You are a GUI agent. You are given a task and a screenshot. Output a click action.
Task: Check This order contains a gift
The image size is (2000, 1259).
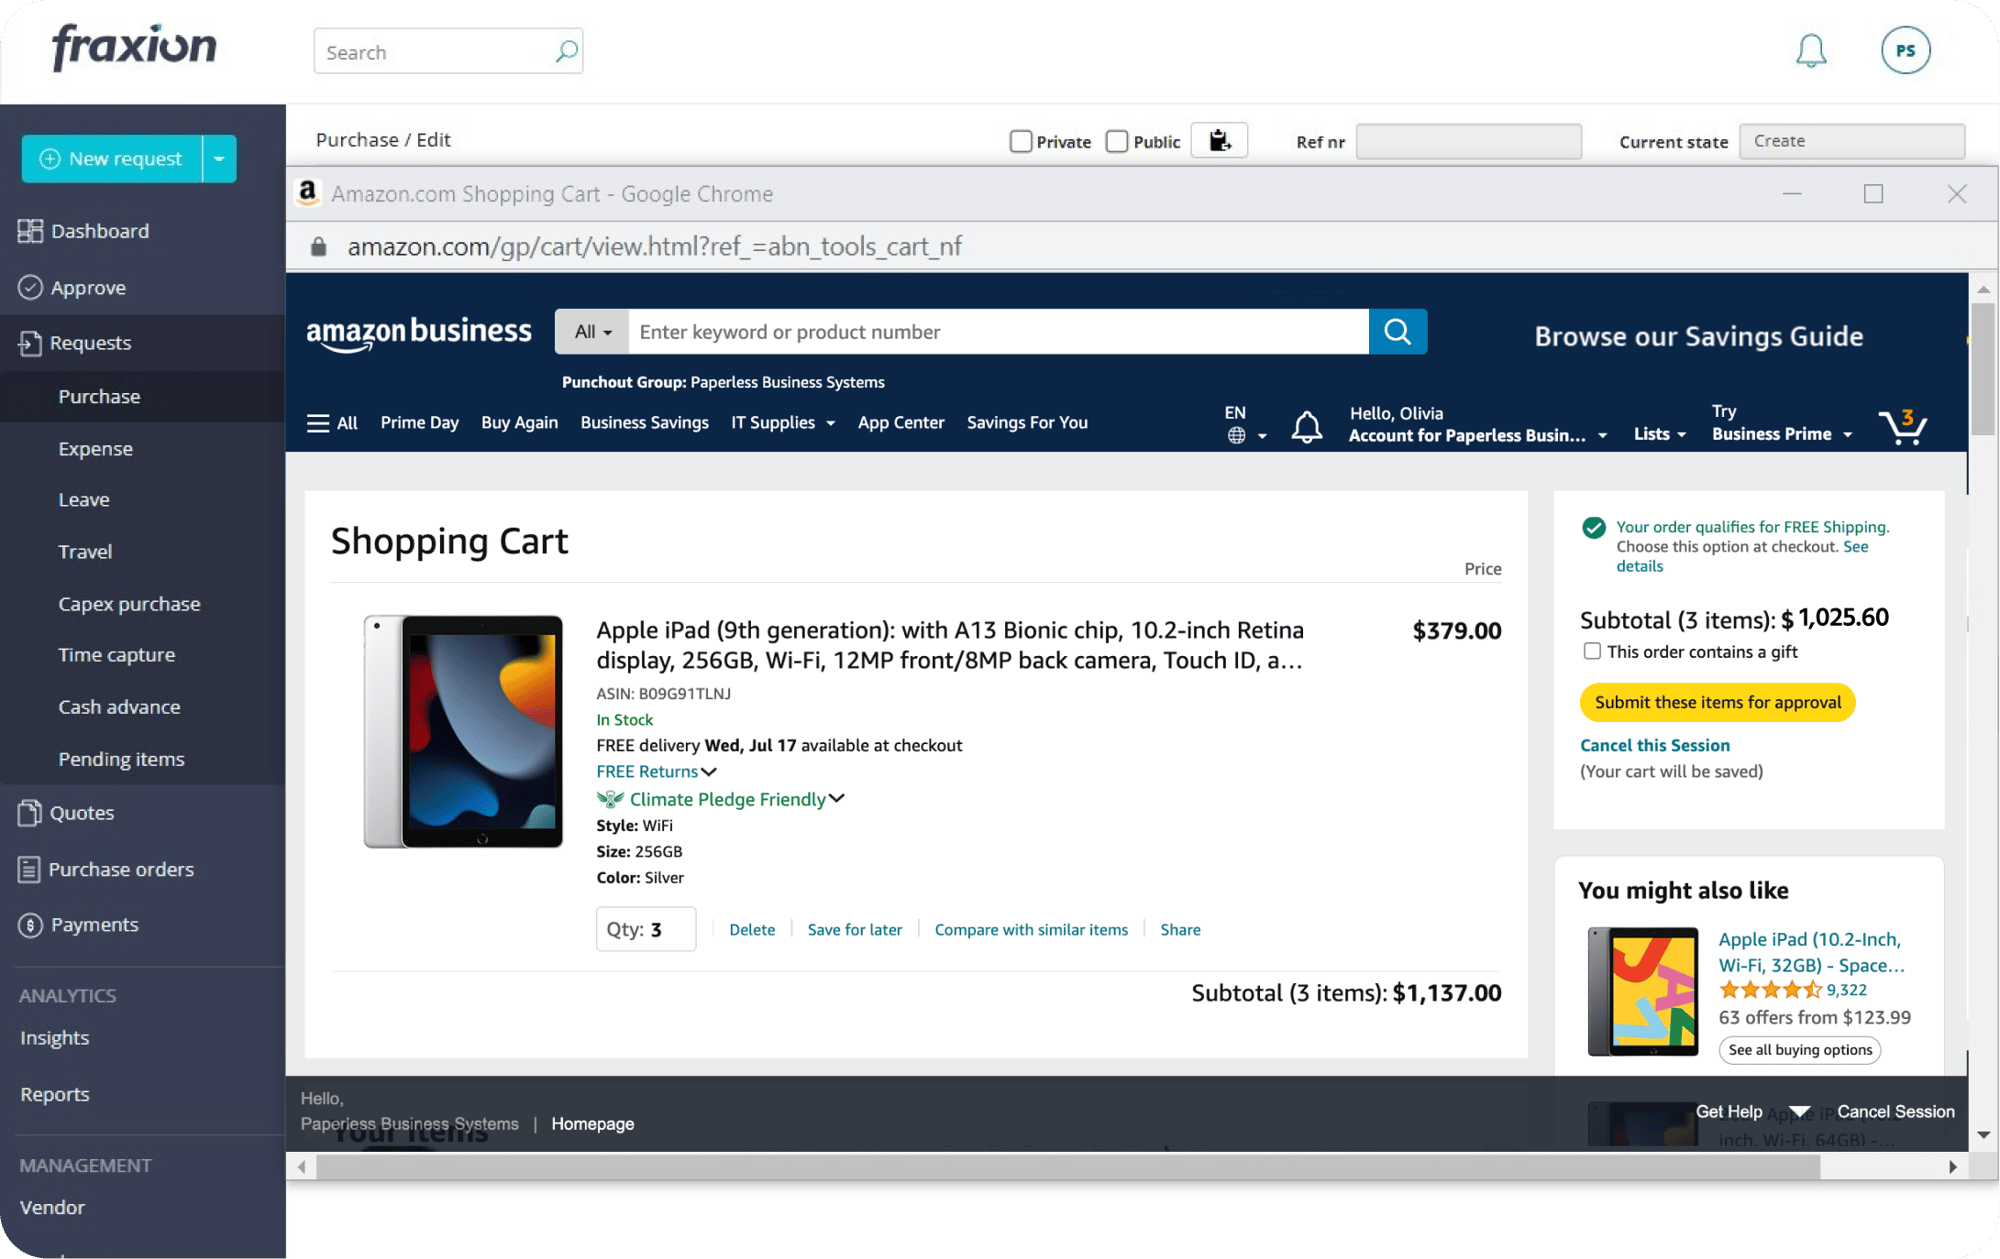(1591, 652)
